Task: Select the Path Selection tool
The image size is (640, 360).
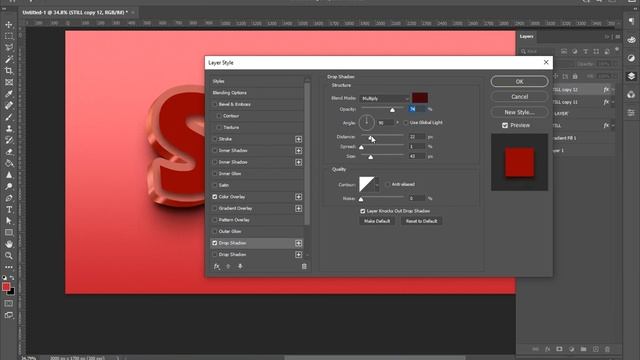Action: click(x=9, y=221)
